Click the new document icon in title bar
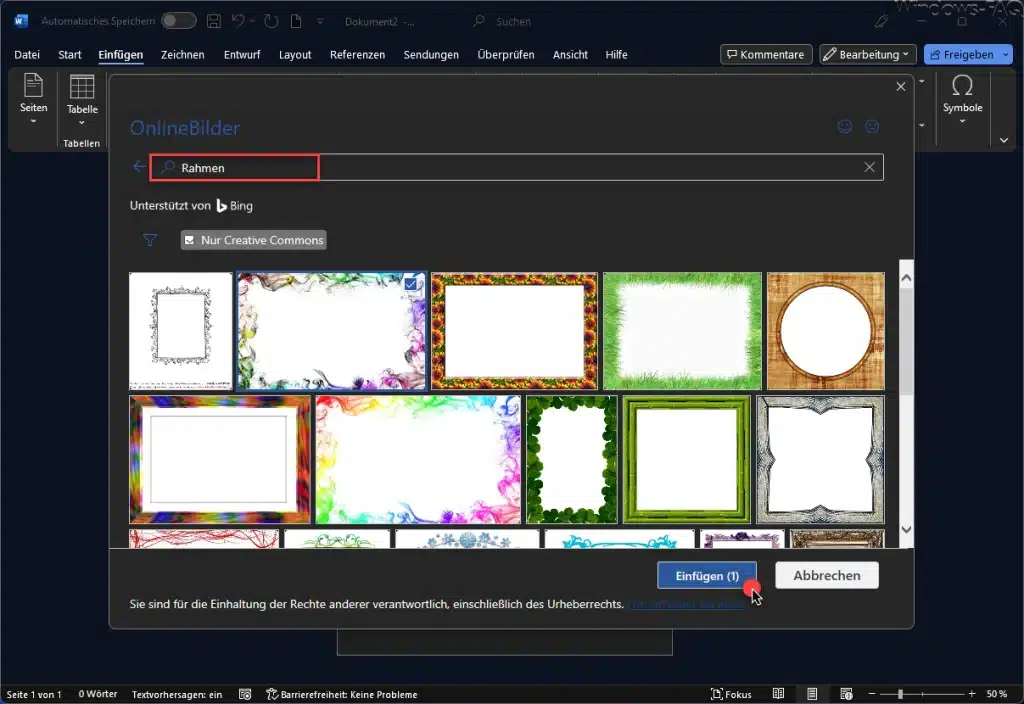This screenshot has width=1024, height=704. [x=296, y=21]
